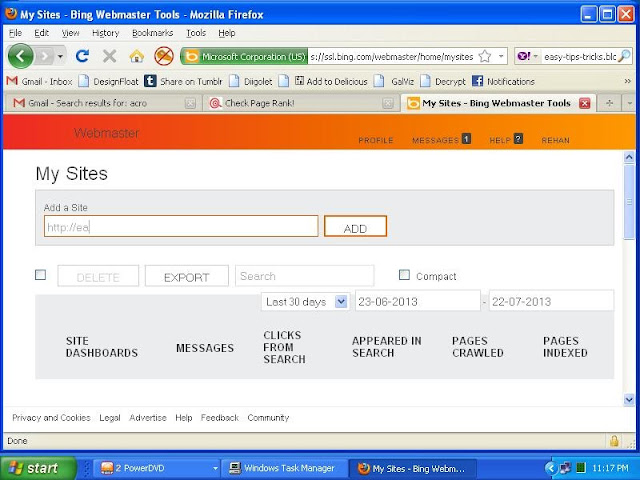
Task: Click the Decrypt bookmark
Action: pyautogui.click(x=443, y=82)
